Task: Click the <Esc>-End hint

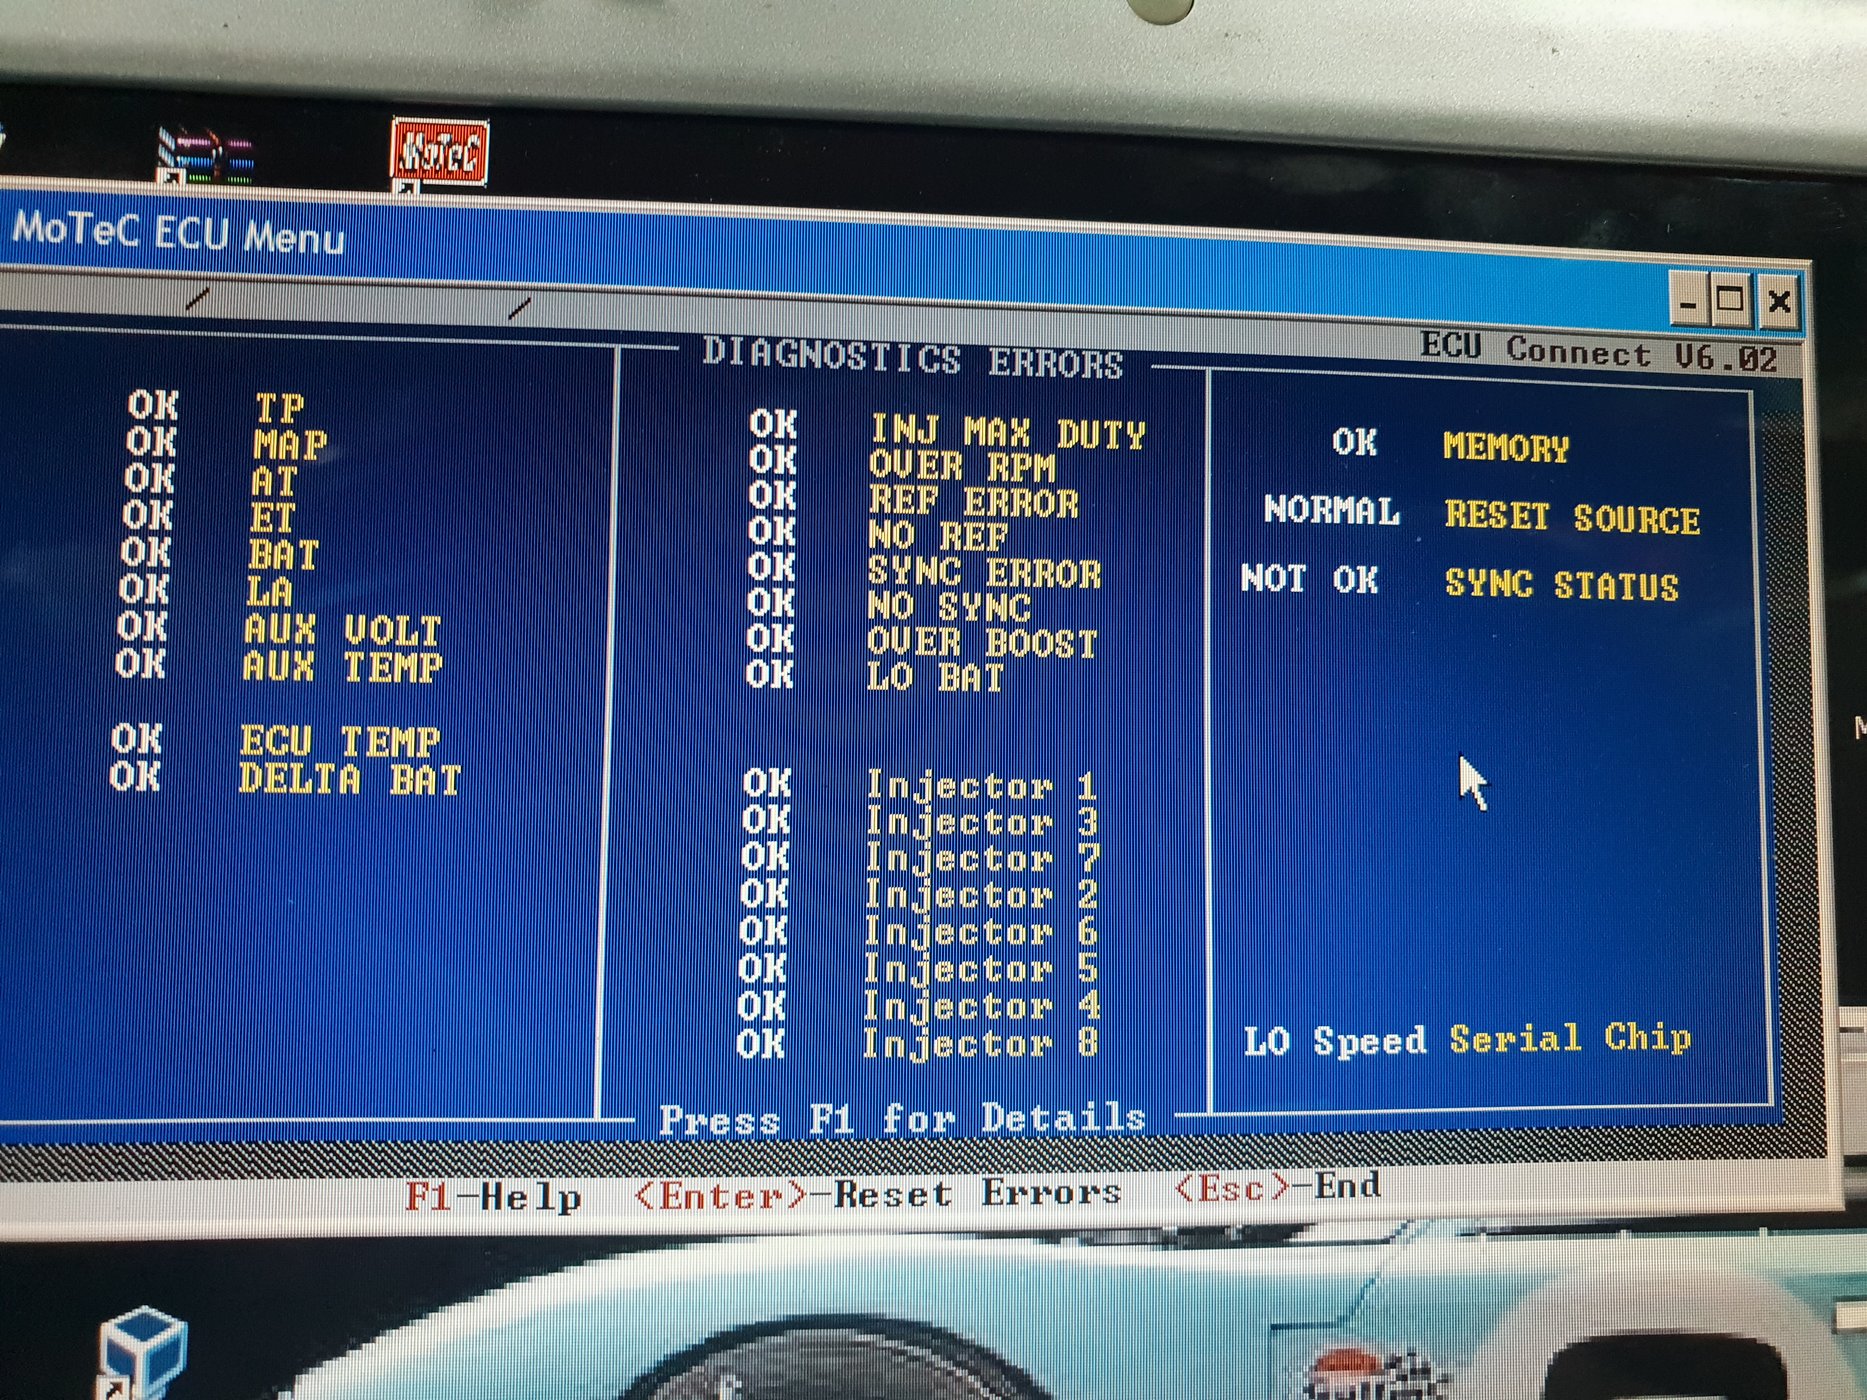Action: (x=1278, y=1187)
